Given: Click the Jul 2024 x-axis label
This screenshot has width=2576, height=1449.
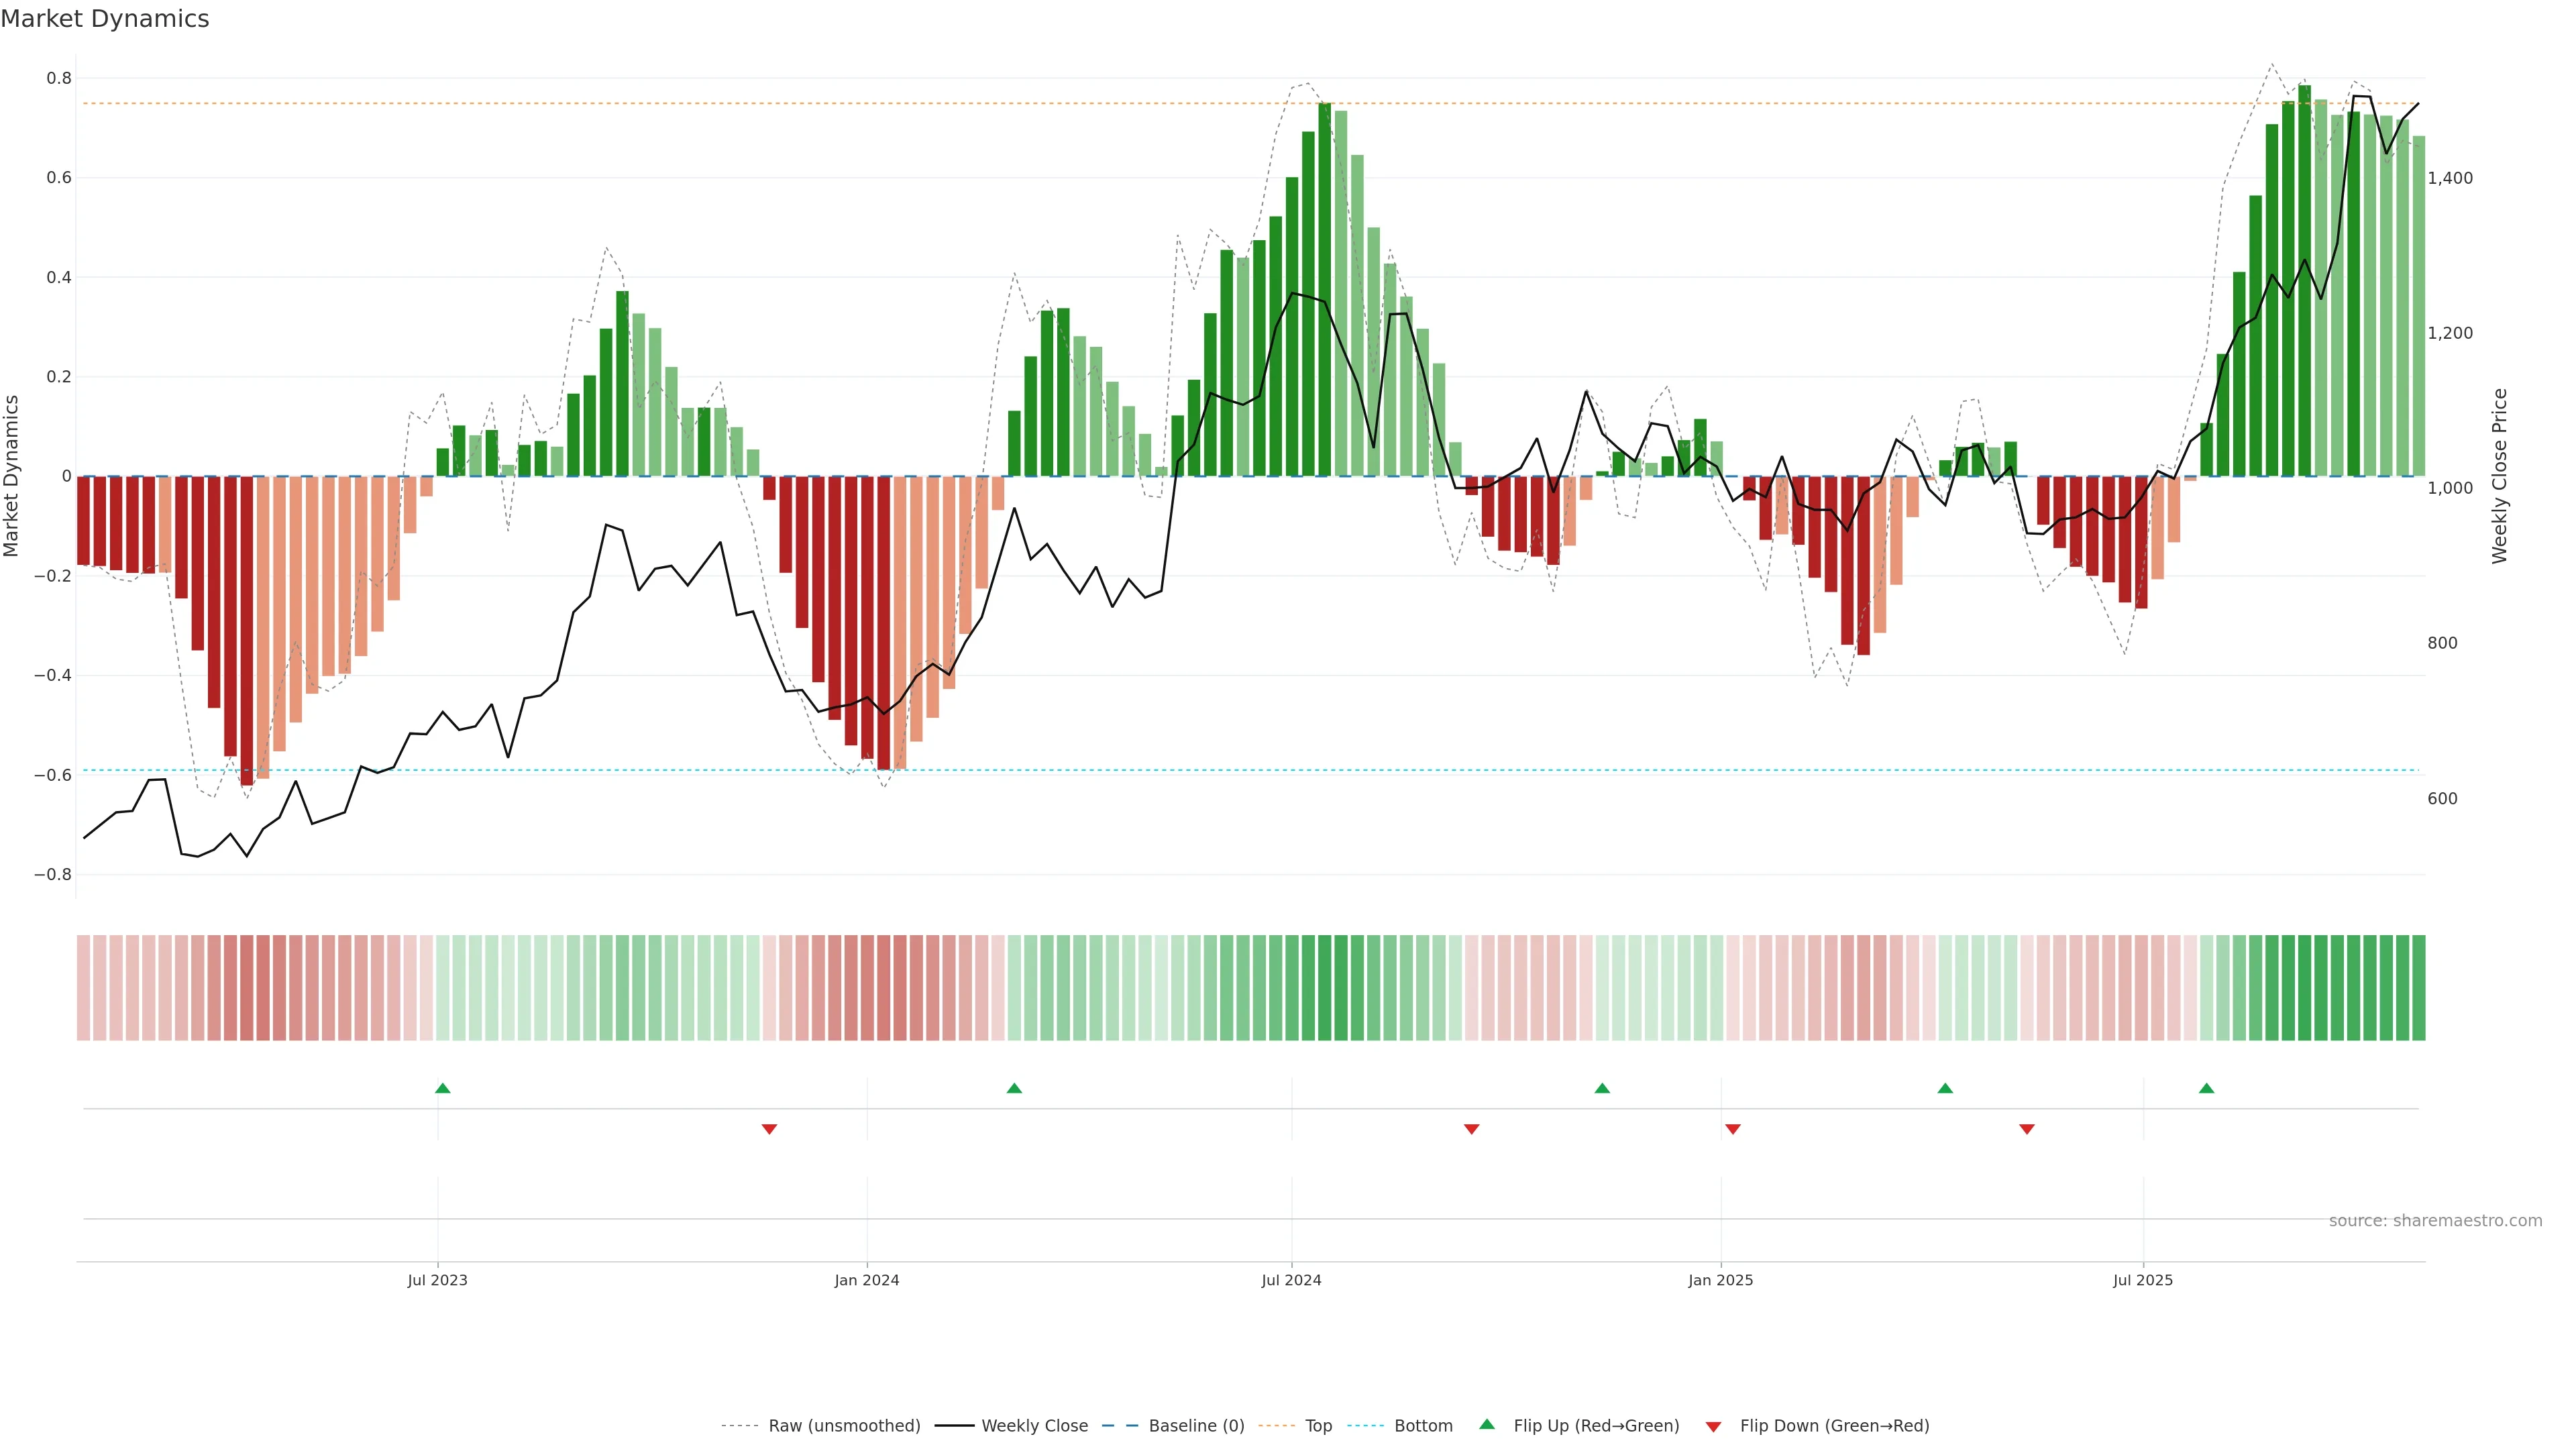Looking at the screenshot, I should coord(1291,1280).
